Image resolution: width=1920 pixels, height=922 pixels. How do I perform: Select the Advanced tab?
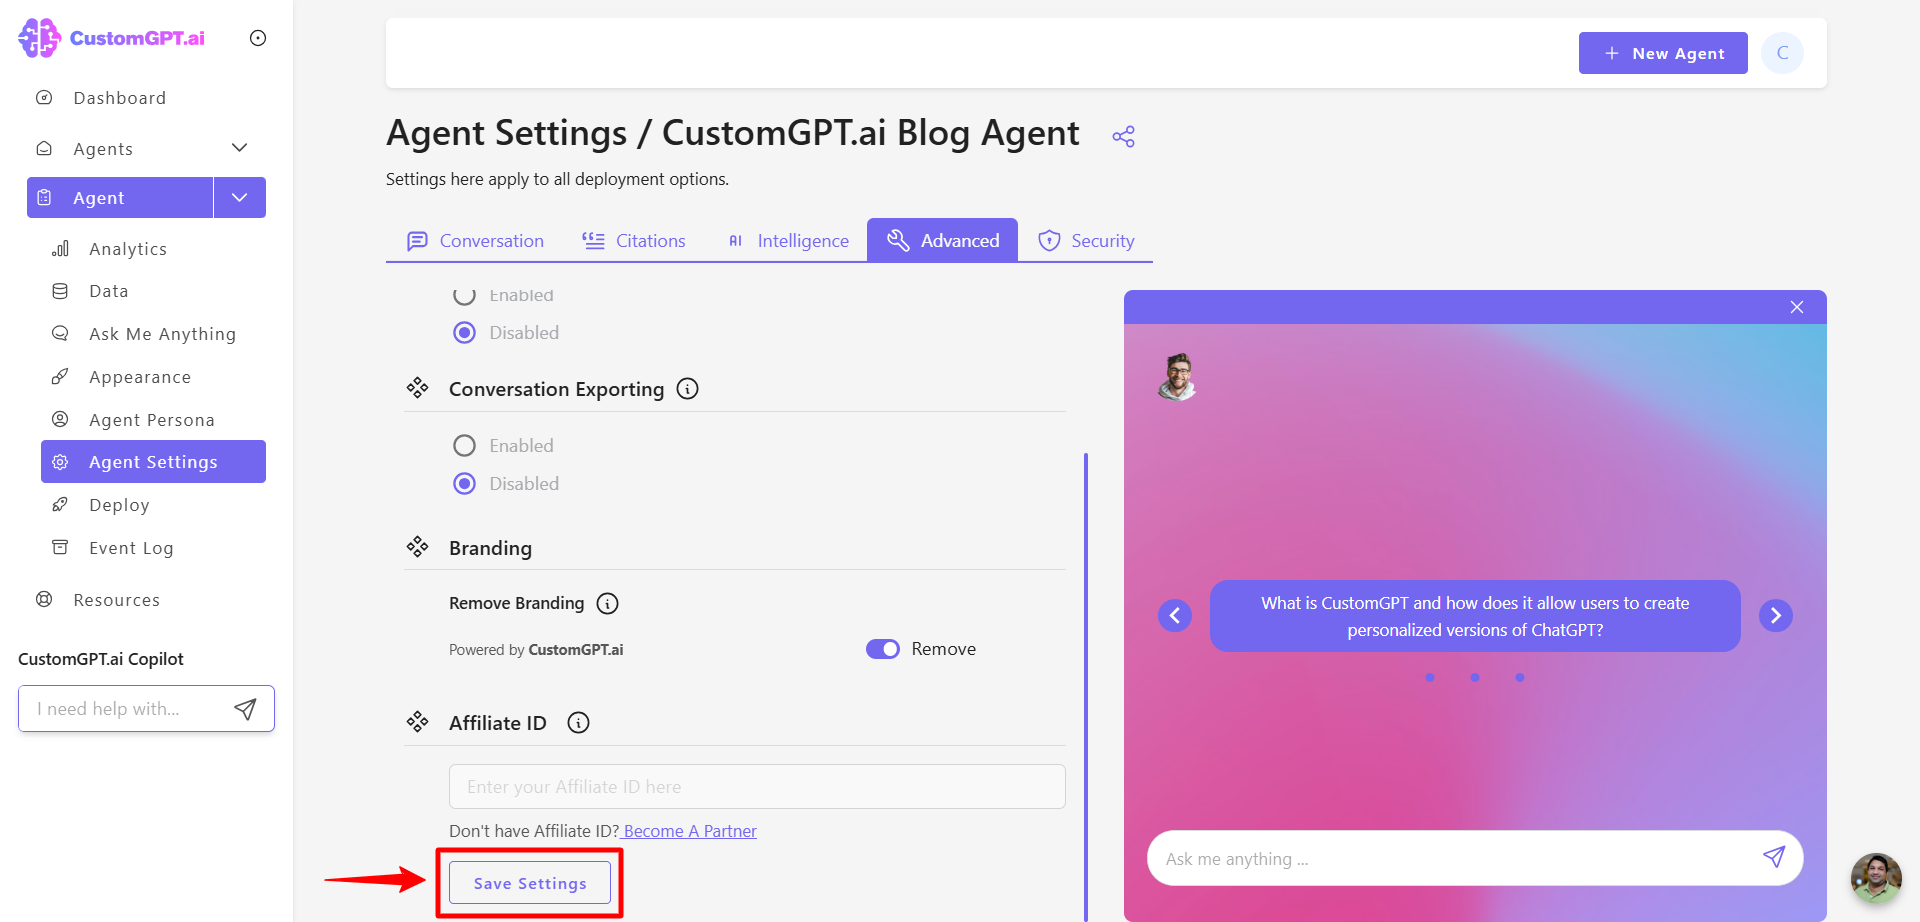(942, 241)
